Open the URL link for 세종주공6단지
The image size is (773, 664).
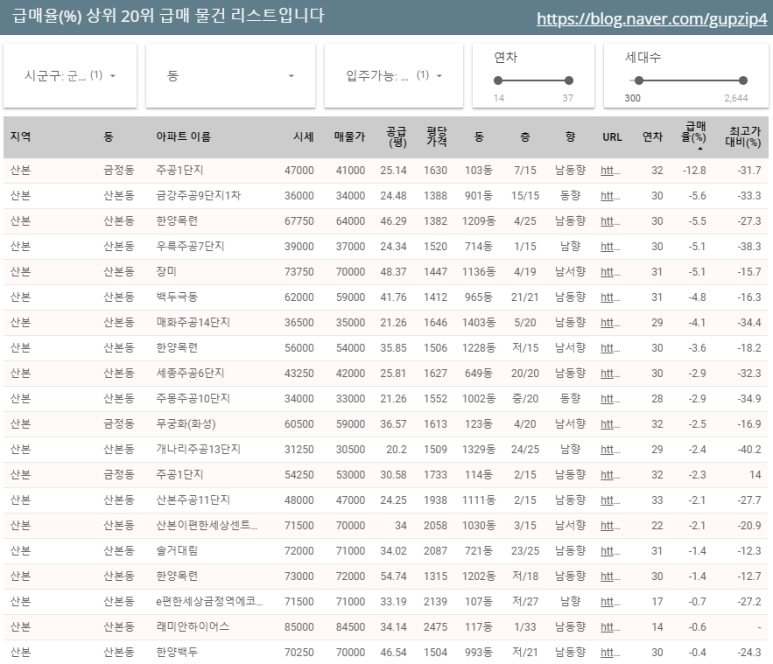click(x=610, y=373)
